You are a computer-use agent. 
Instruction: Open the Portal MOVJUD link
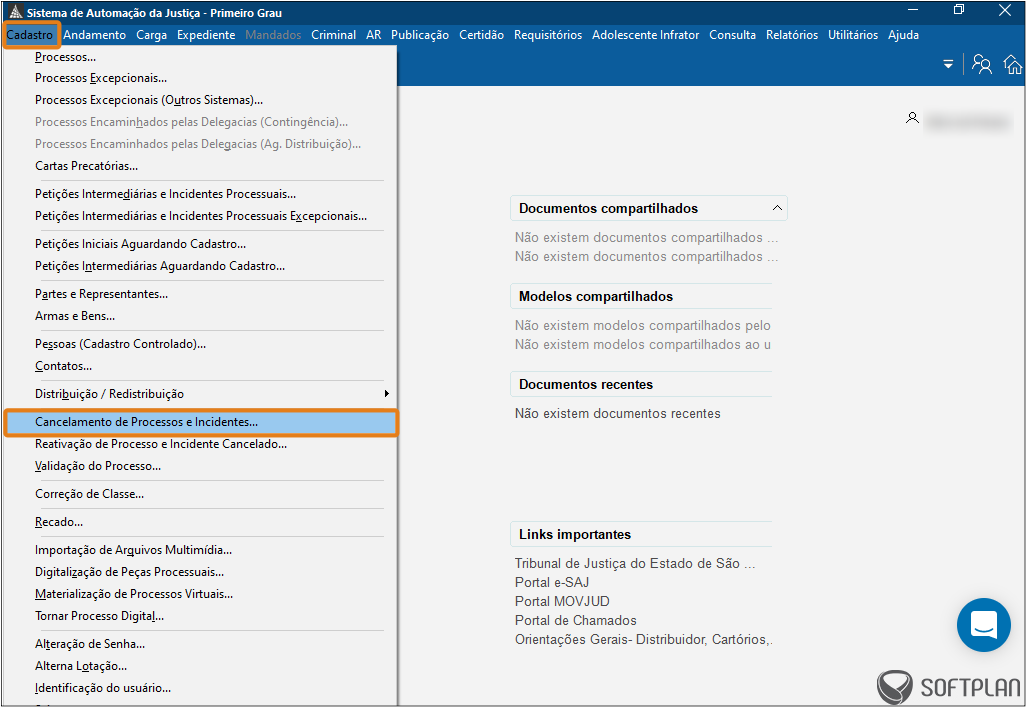click(x=562, y=602)
